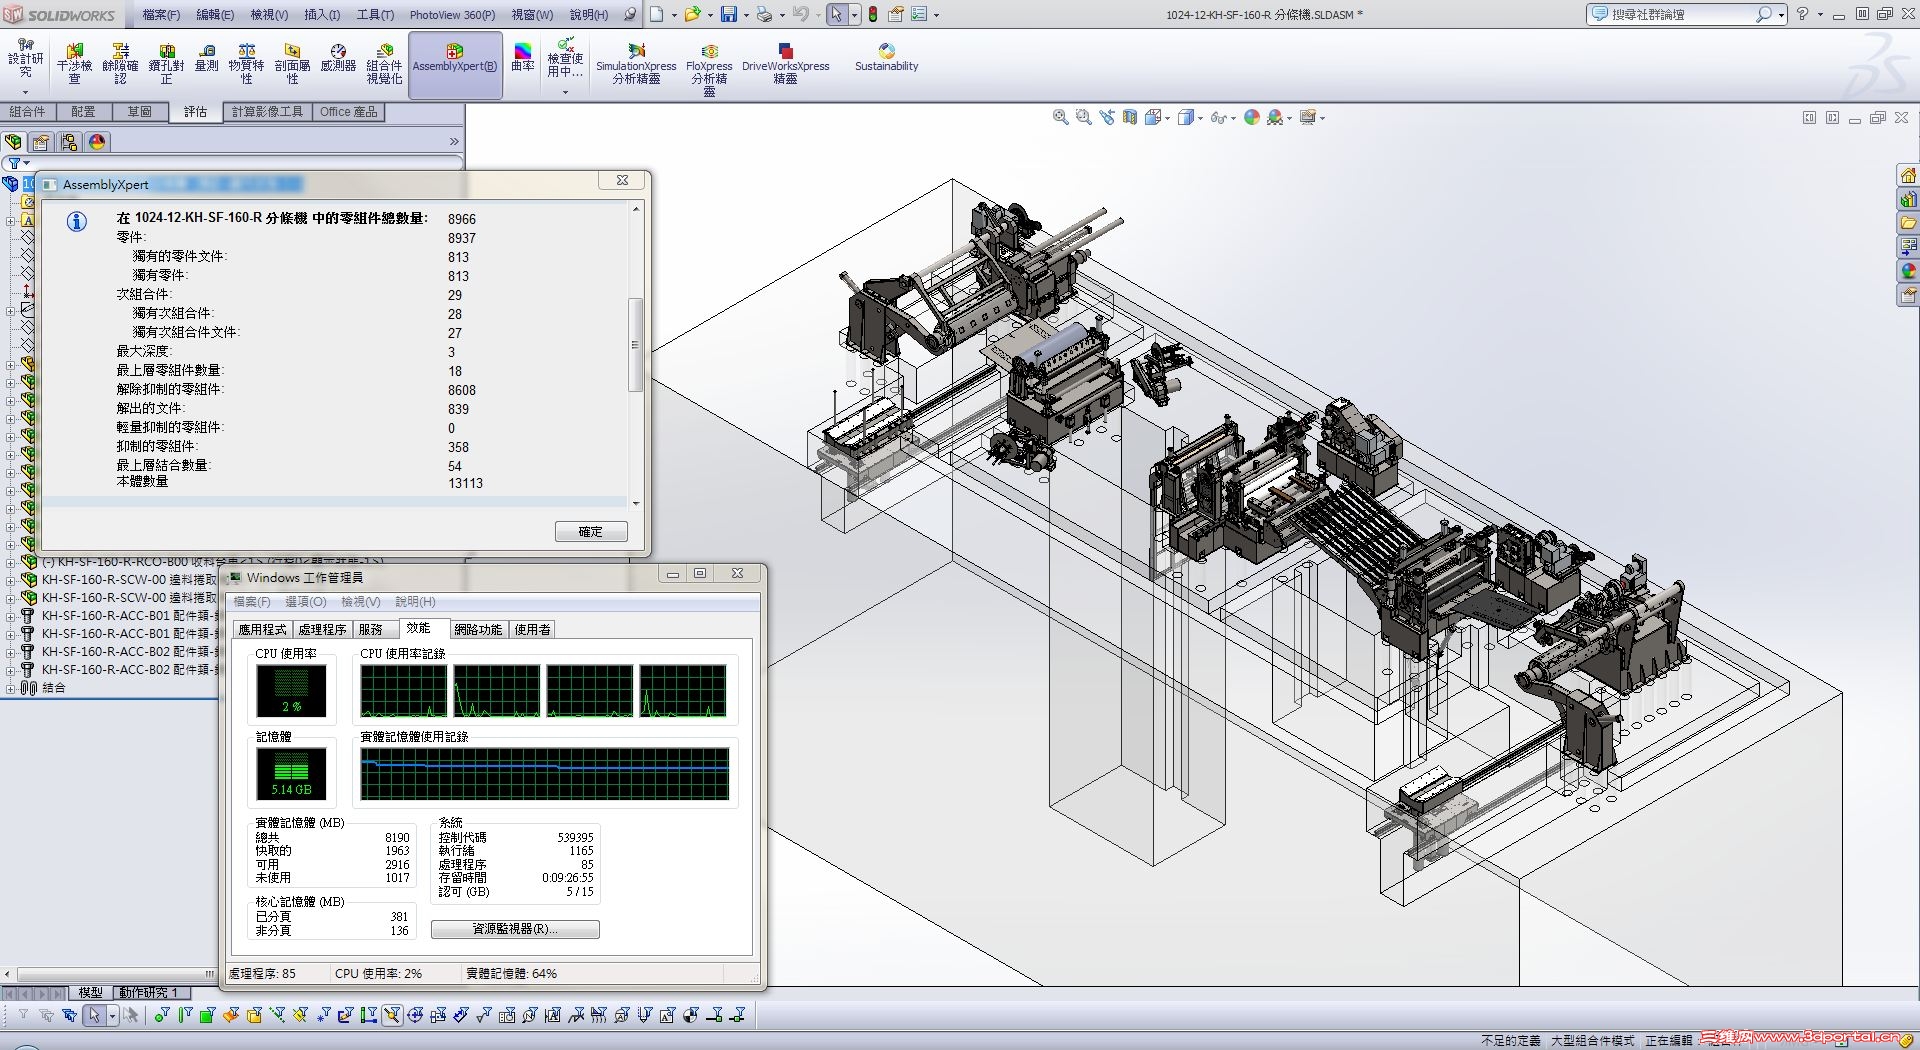
Task: Toggle the Filter Axes selection filter
Action: click(x=277, y=1016)
